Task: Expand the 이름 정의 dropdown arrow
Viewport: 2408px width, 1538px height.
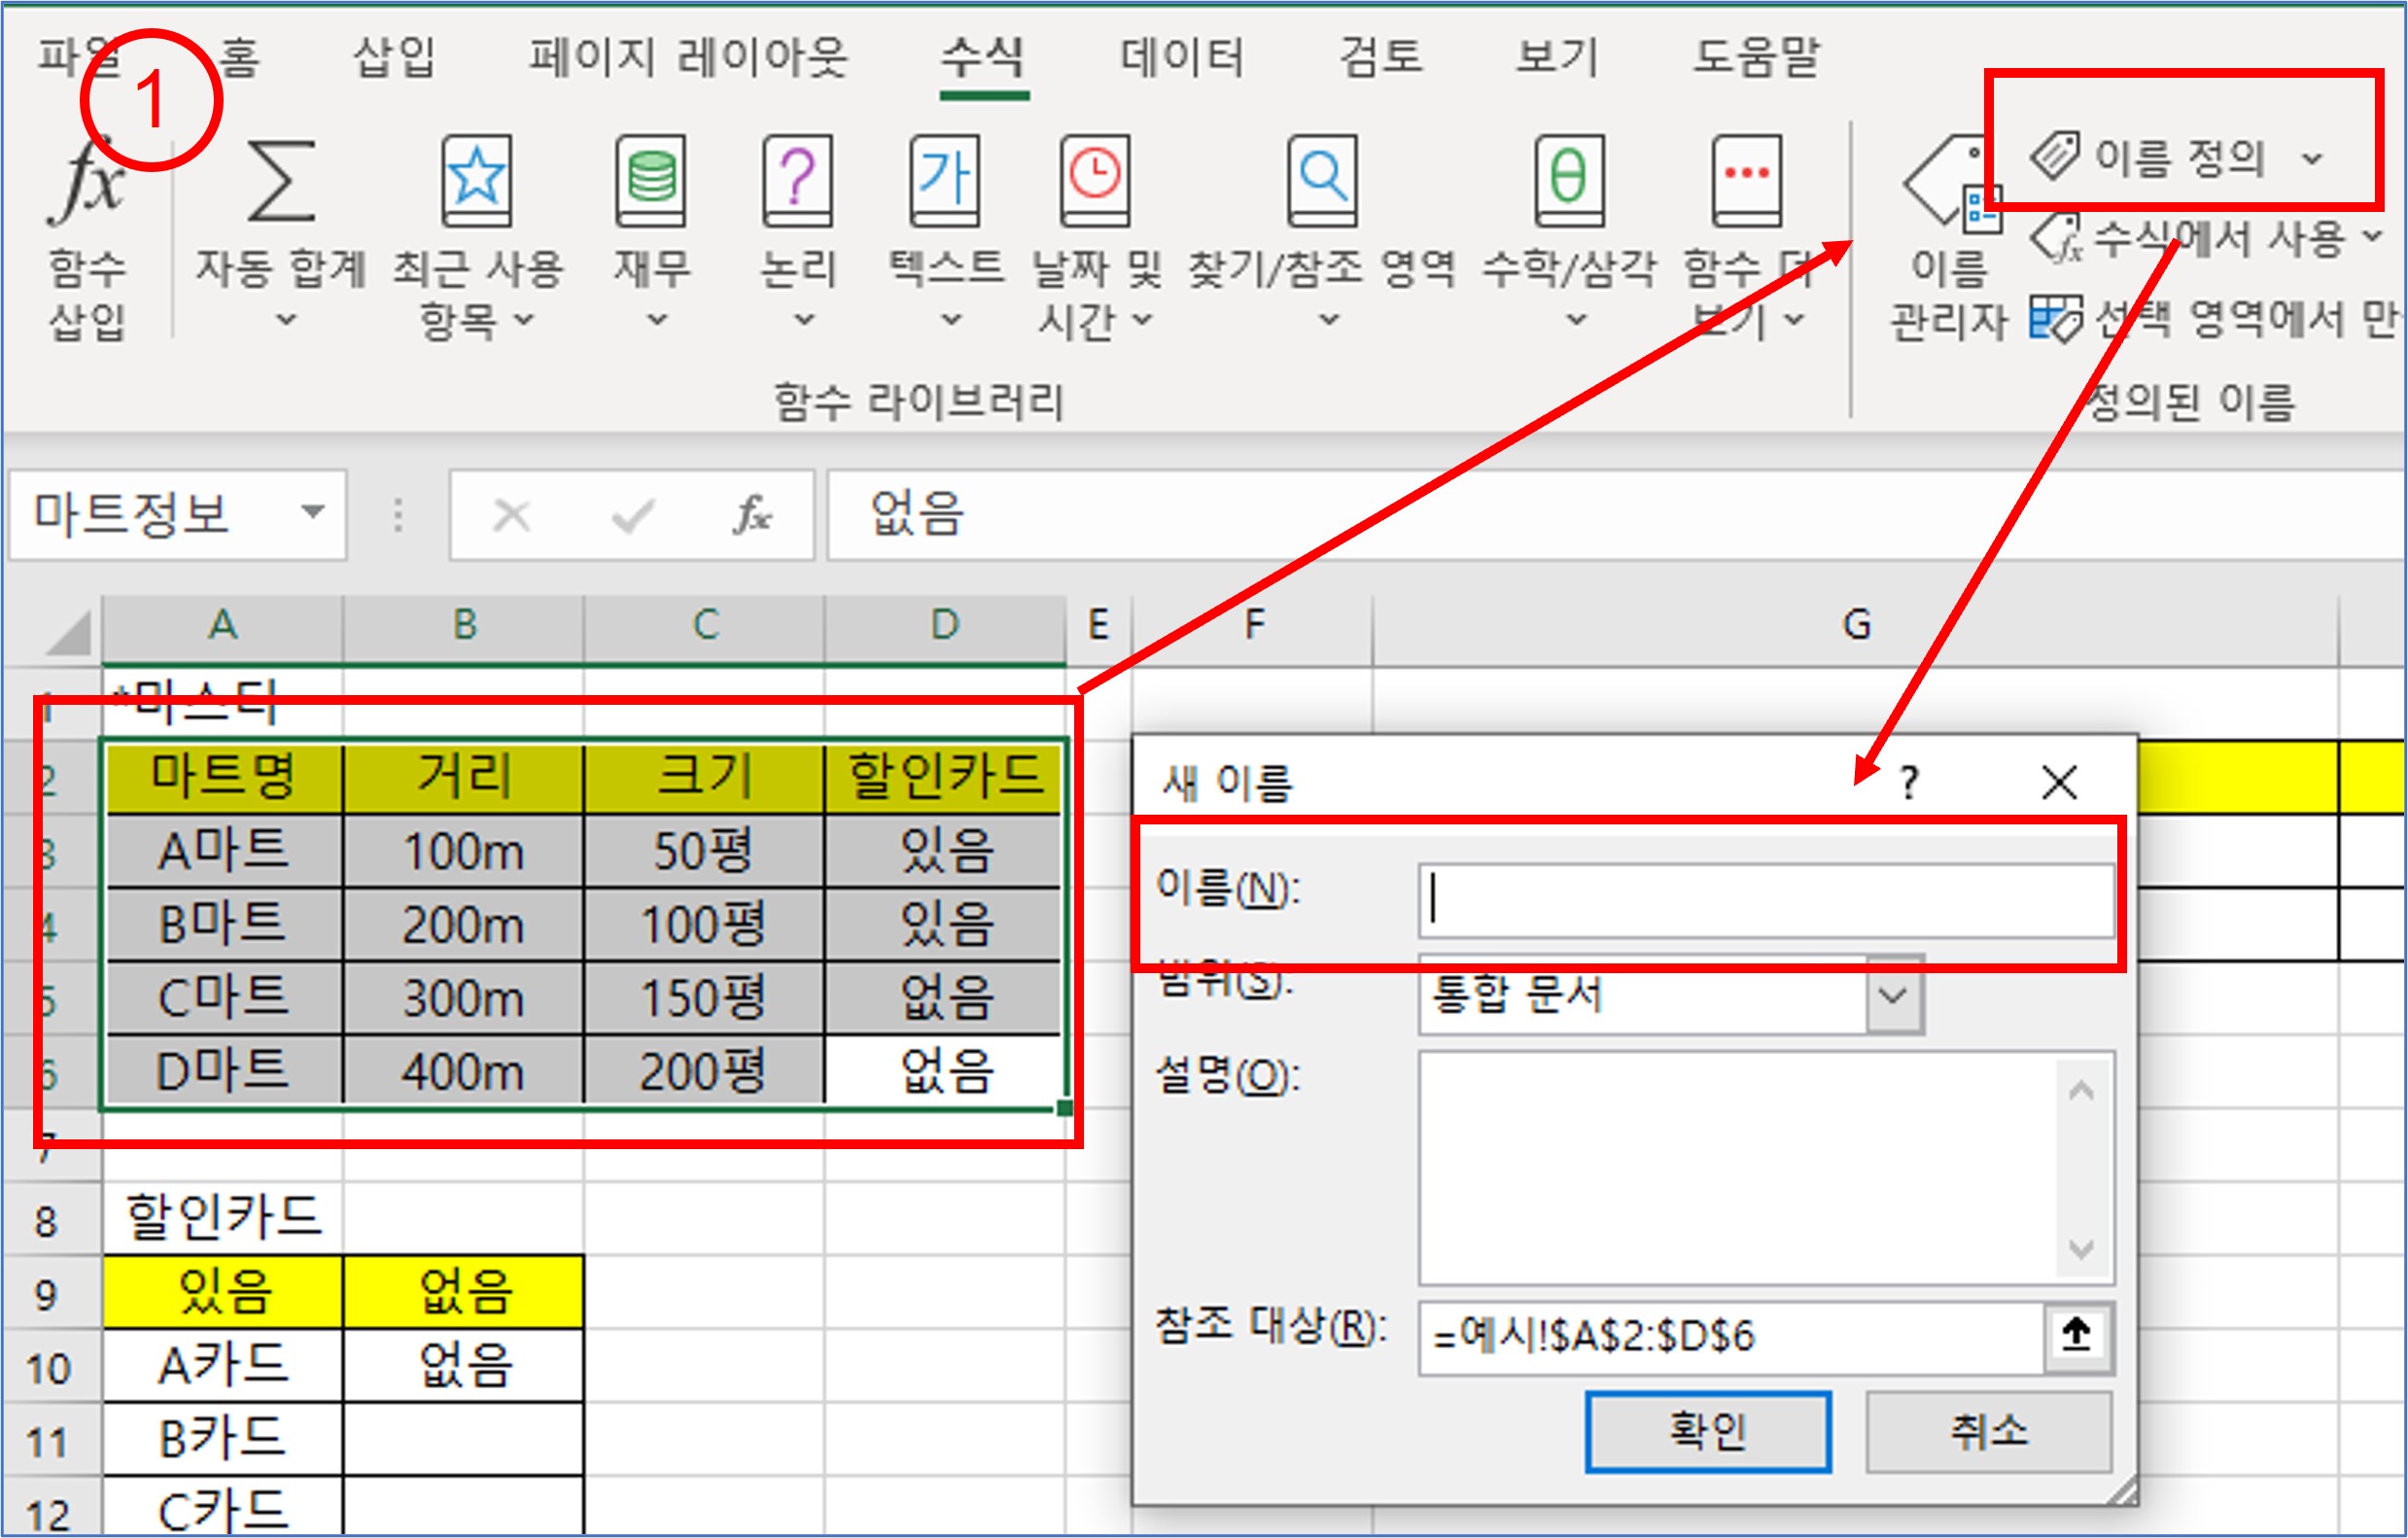Action: pos(2312,158)
